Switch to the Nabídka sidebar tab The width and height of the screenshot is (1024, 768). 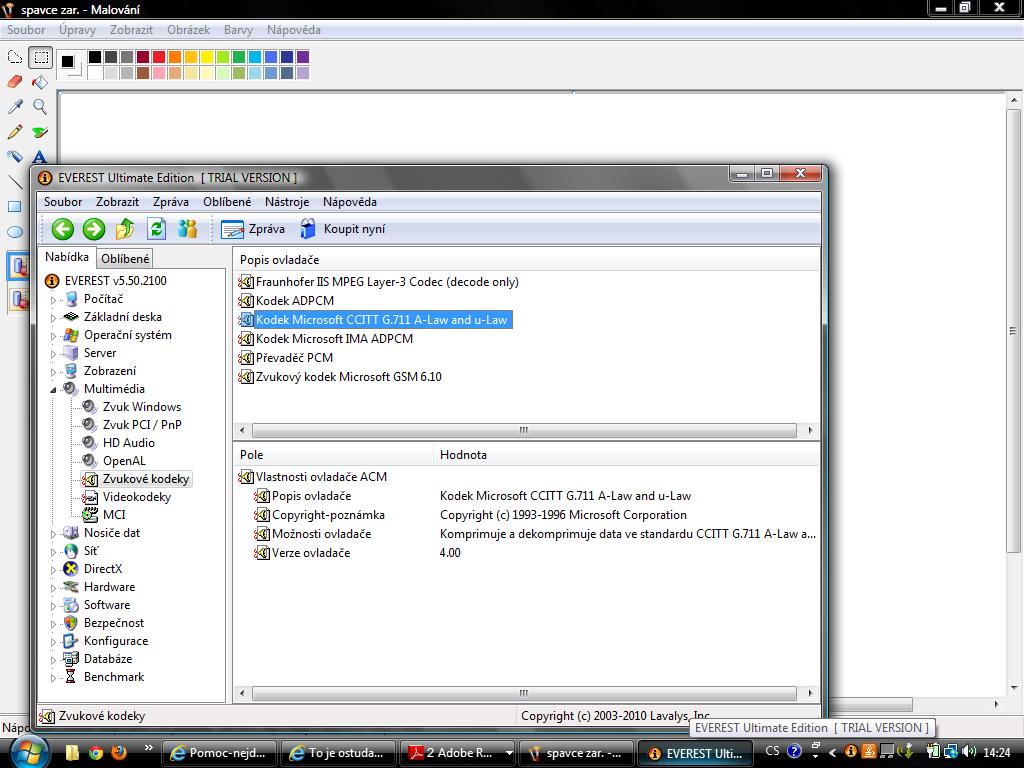pos(67,257)
